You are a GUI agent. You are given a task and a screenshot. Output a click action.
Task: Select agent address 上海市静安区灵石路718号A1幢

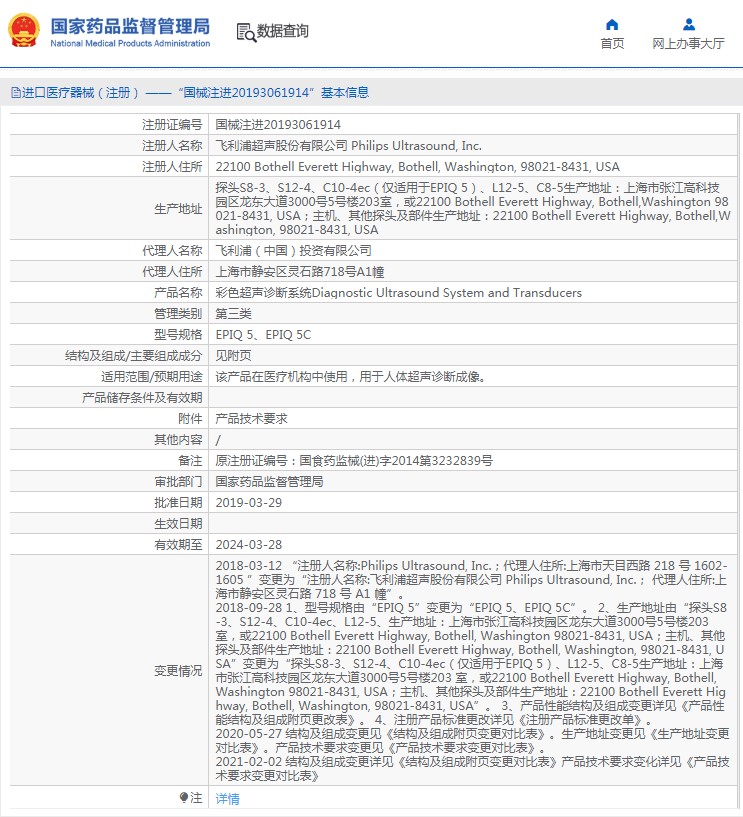300,271
